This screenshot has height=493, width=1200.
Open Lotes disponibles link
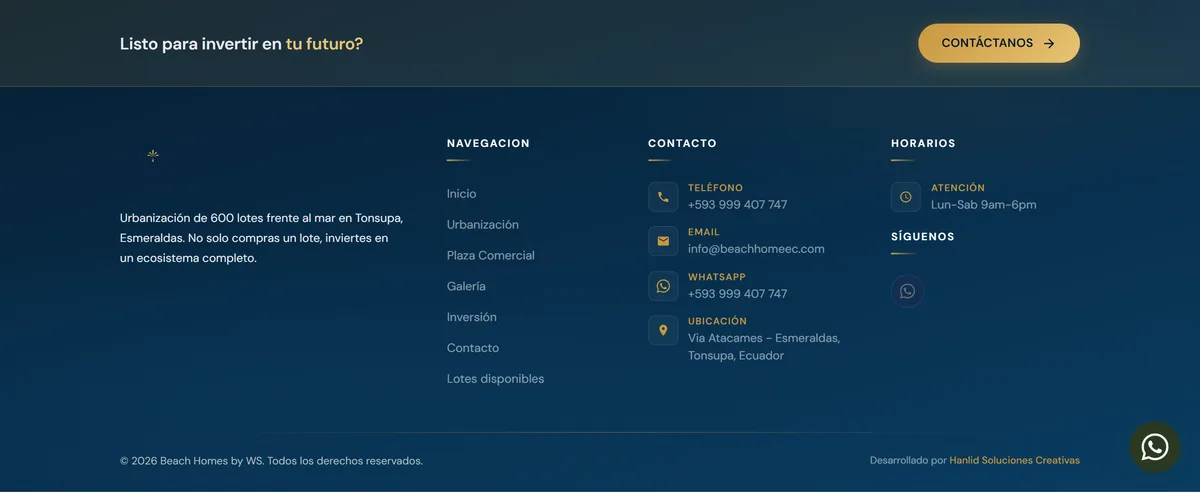point(496,379)
